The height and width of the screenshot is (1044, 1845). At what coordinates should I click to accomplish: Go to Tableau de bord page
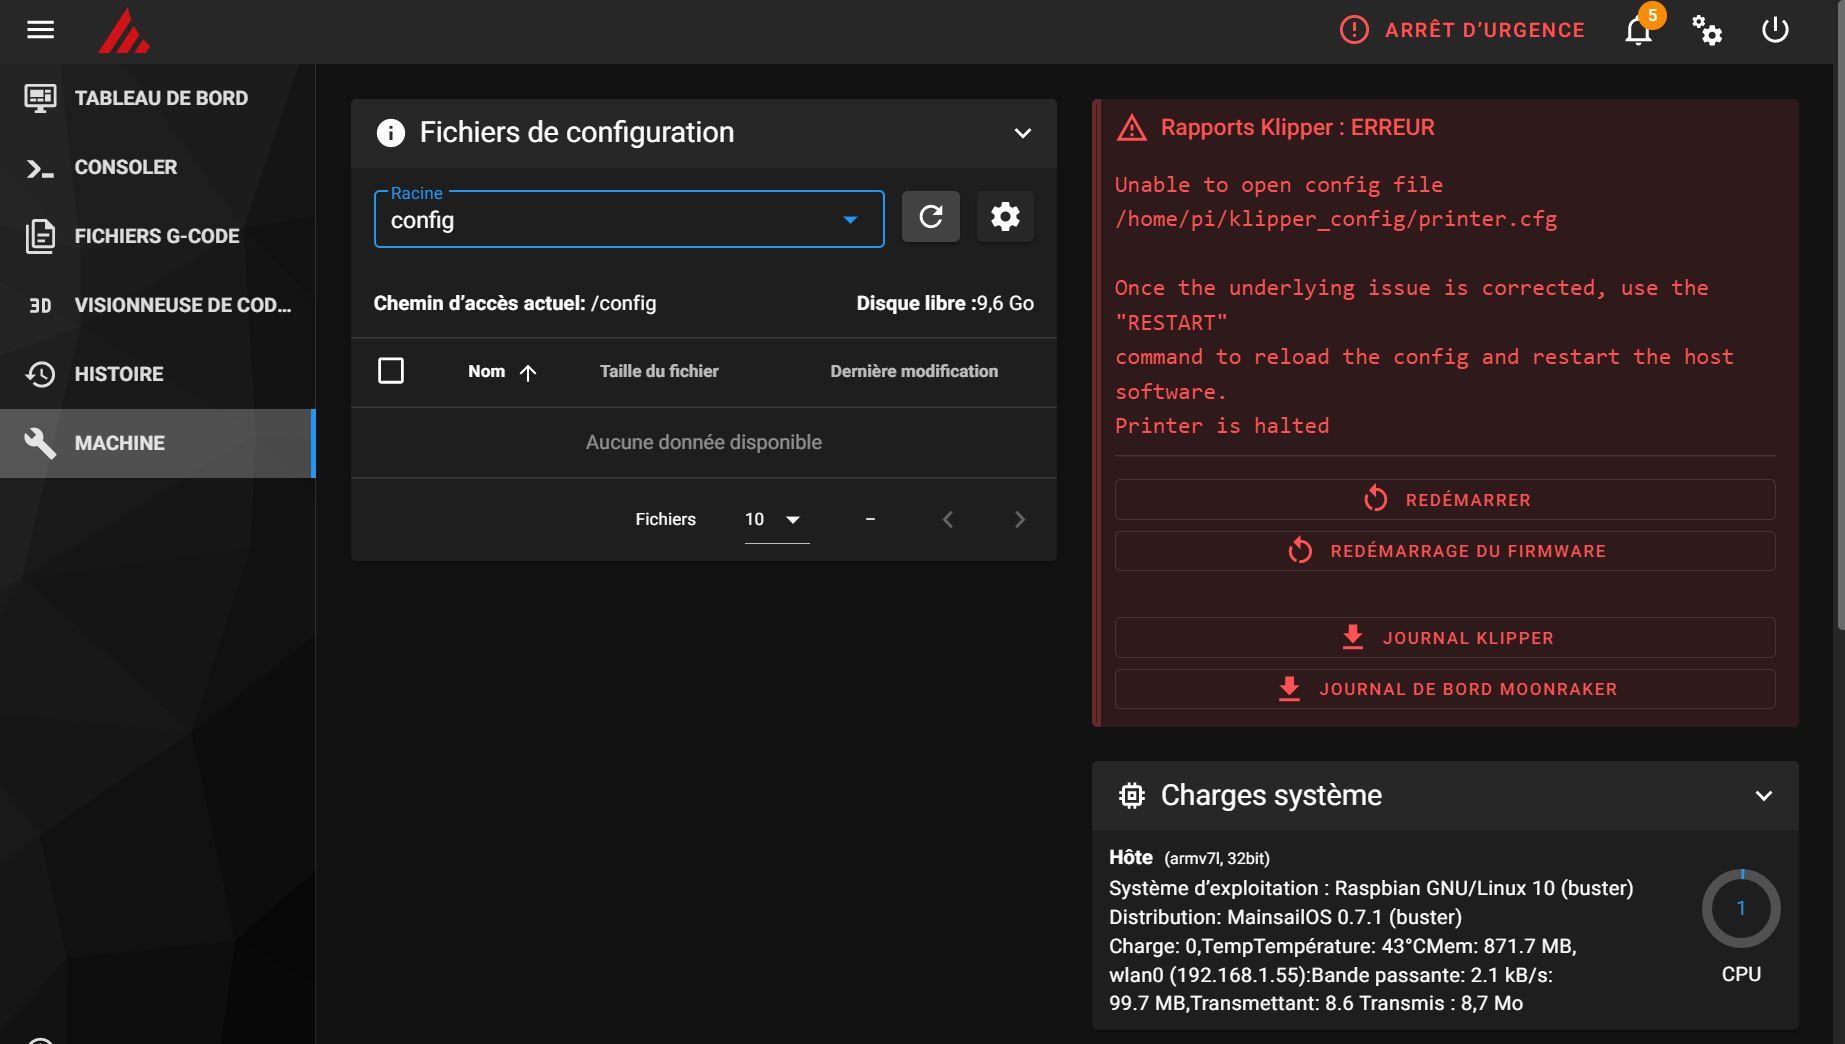coord(160,98)
